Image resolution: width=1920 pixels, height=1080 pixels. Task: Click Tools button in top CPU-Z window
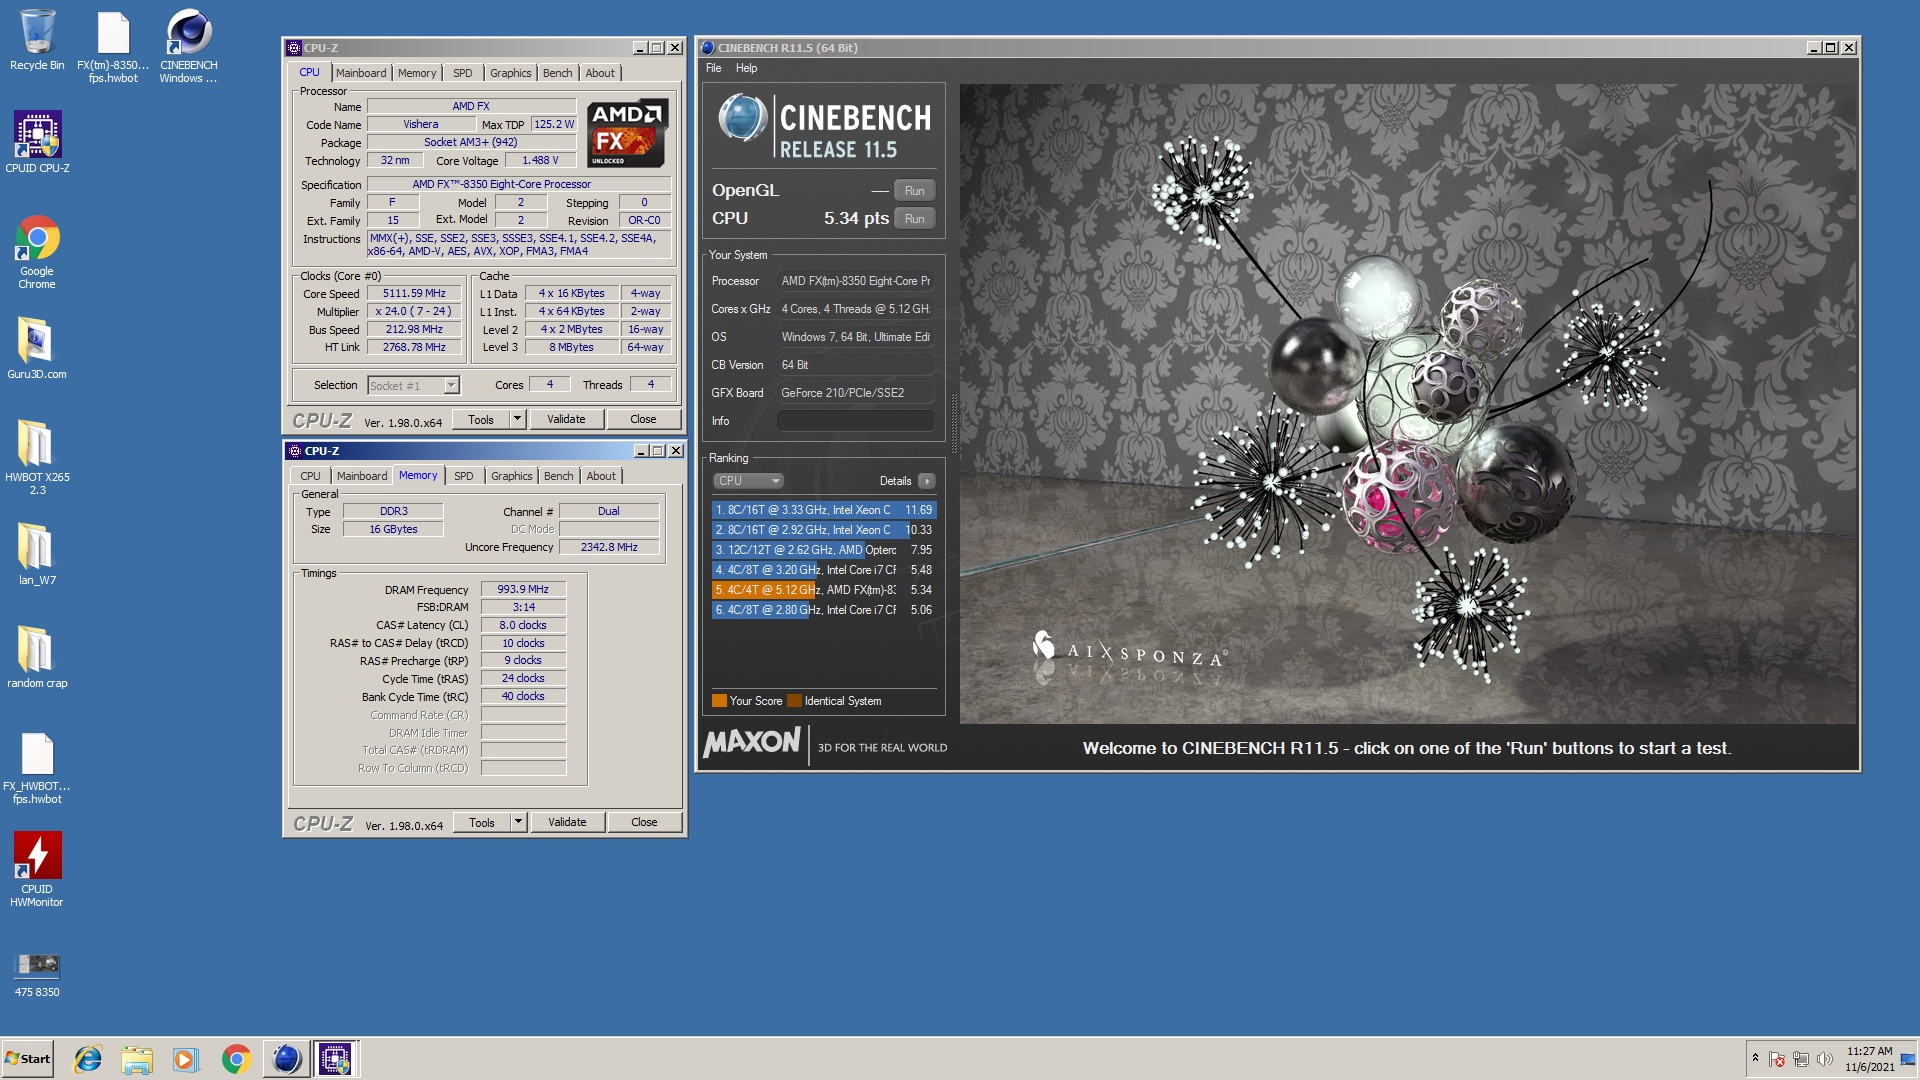tap(481, 420)
